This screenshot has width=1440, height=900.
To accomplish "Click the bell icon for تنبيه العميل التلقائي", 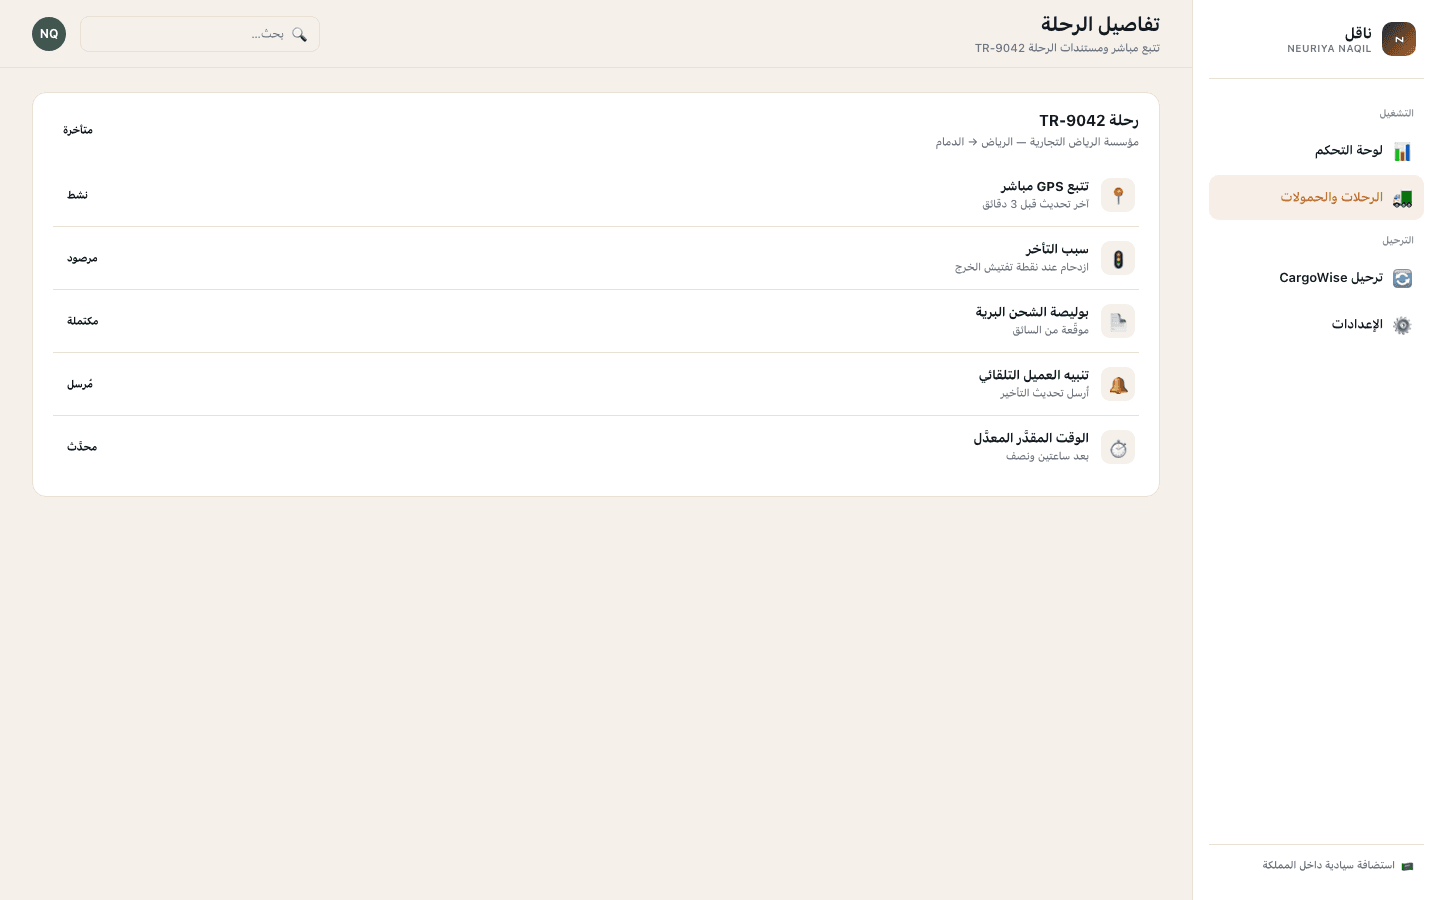I will 1118,384.
